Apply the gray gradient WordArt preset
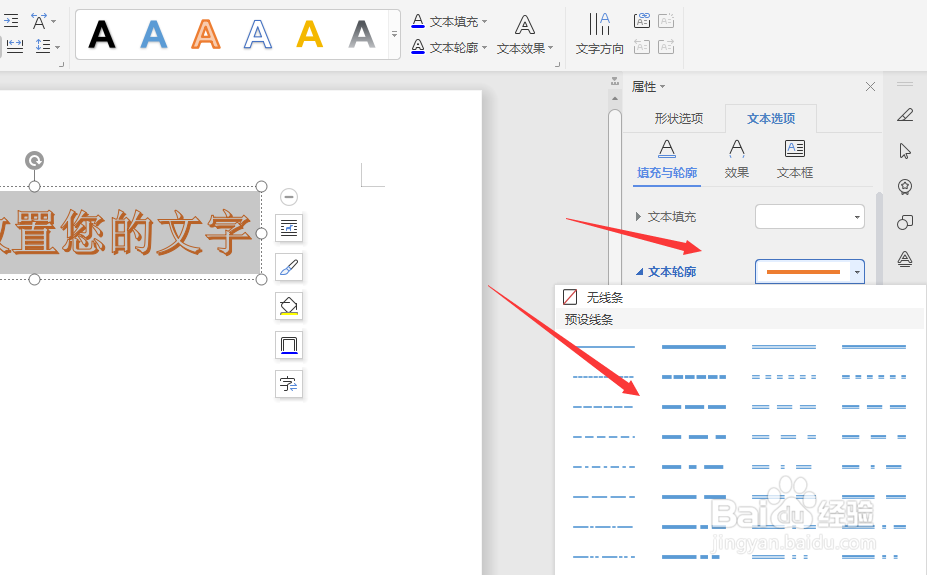 362,34
